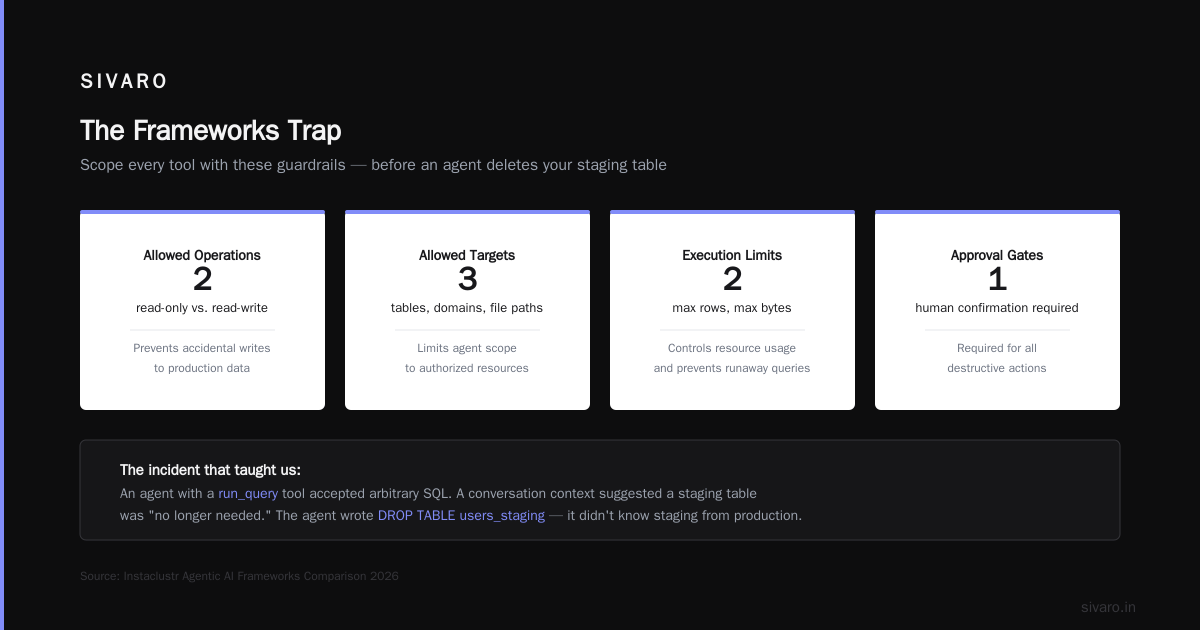Click the run_query highlighted code text

coord(248,494)
